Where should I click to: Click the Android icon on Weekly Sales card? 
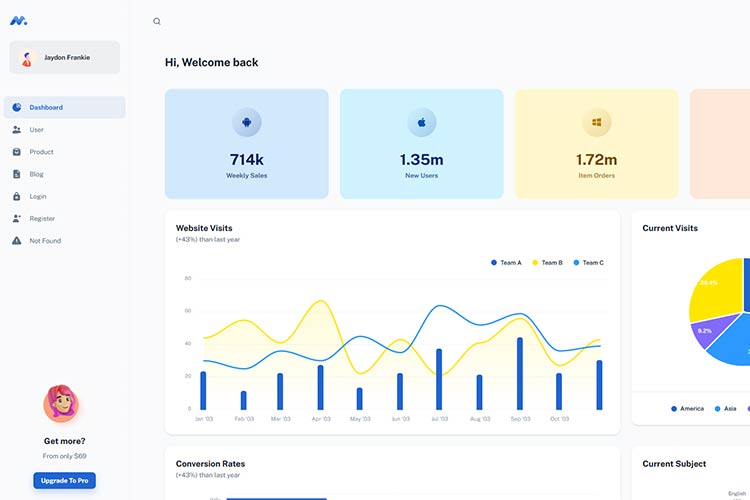246,123
